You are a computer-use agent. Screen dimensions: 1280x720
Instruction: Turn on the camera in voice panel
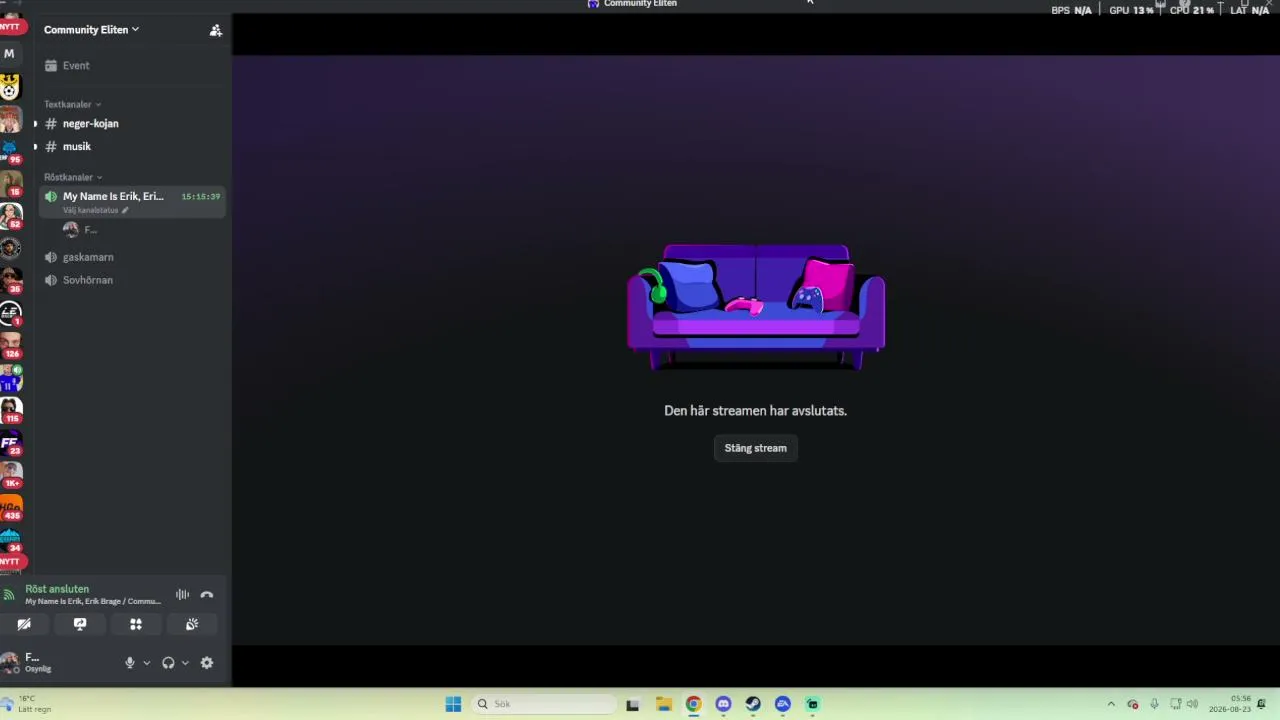[x=24, y=624]
